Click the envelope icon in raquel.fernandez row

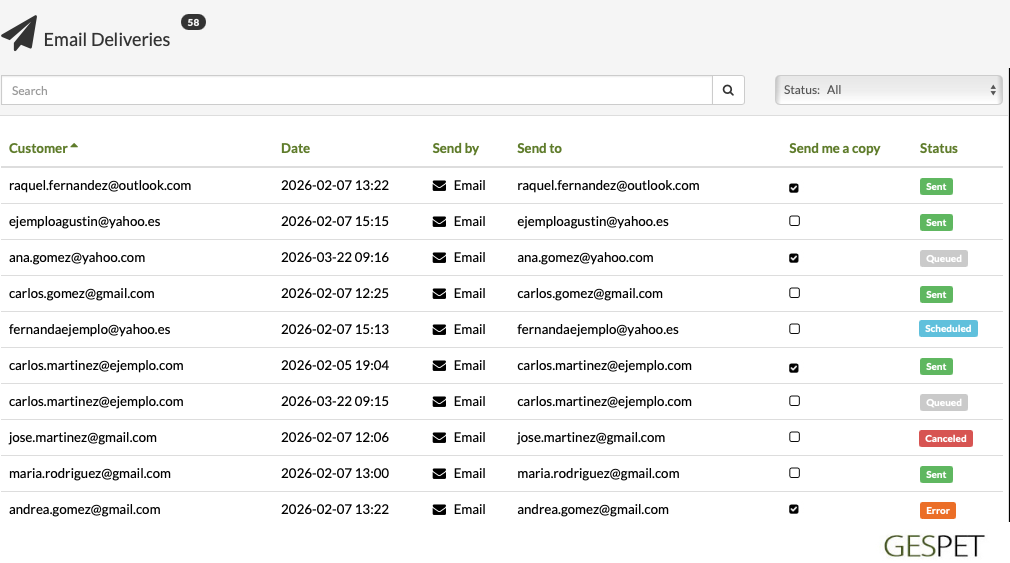(x=439, y=186)
